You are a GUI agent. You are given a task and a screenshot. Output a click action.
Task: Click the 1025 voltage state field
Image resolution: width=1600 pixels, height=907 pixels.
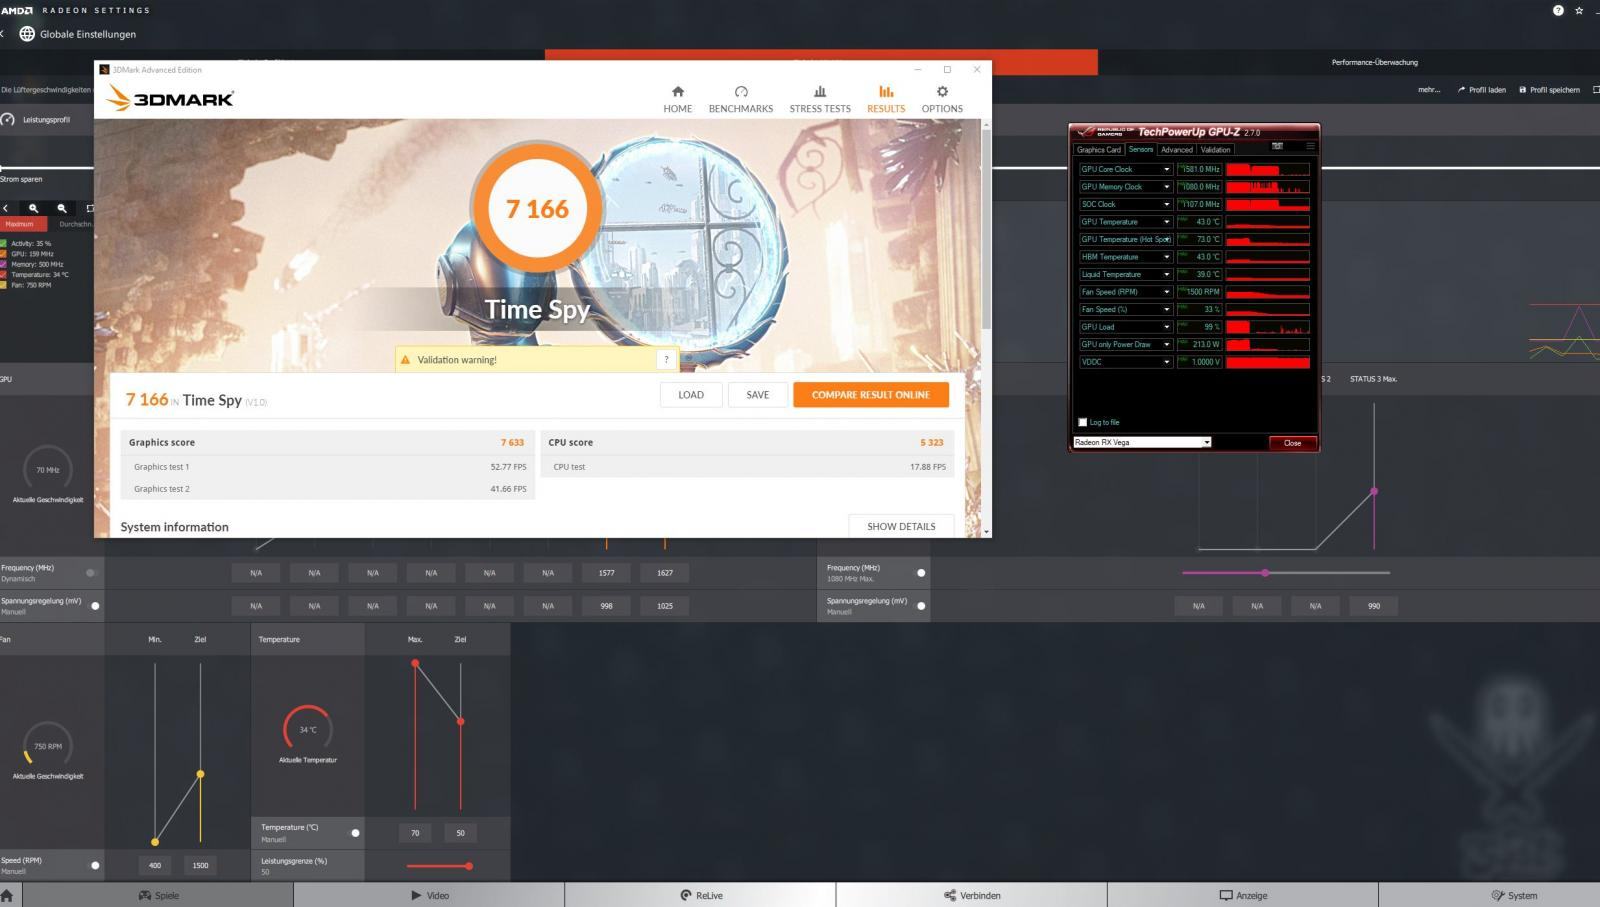pyautogui.click(x=665, y=606)
